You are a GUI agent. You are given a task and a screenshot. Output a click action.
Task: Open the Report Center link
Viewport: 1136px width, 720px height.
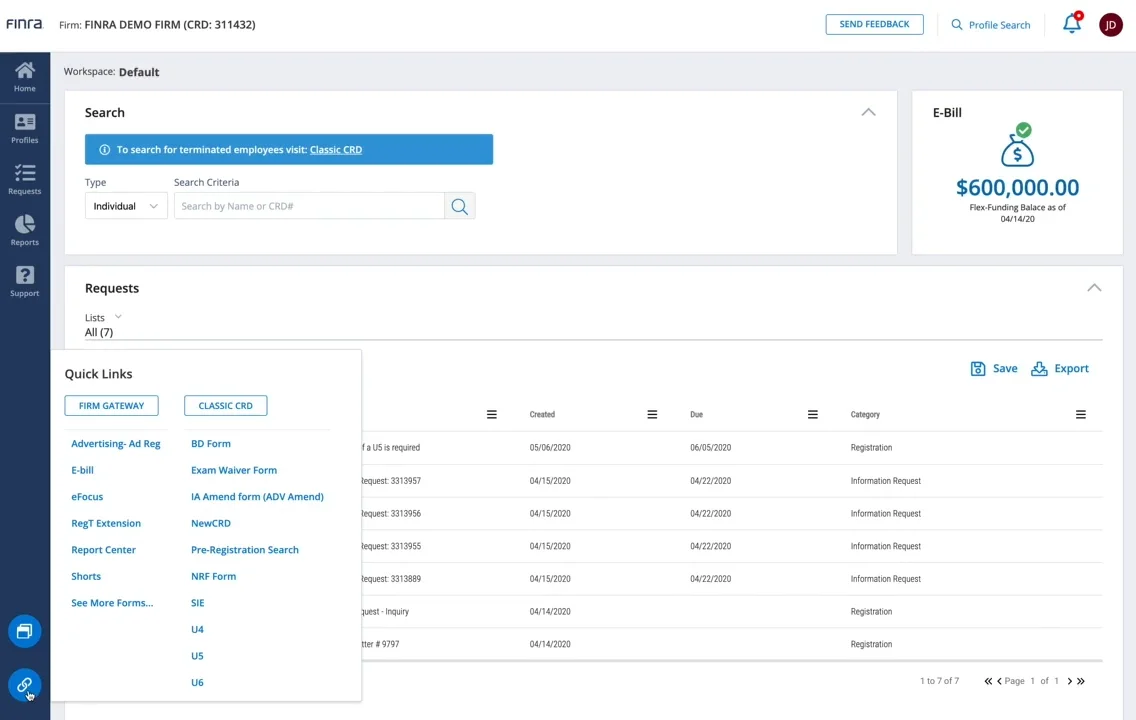click(104, 550)
